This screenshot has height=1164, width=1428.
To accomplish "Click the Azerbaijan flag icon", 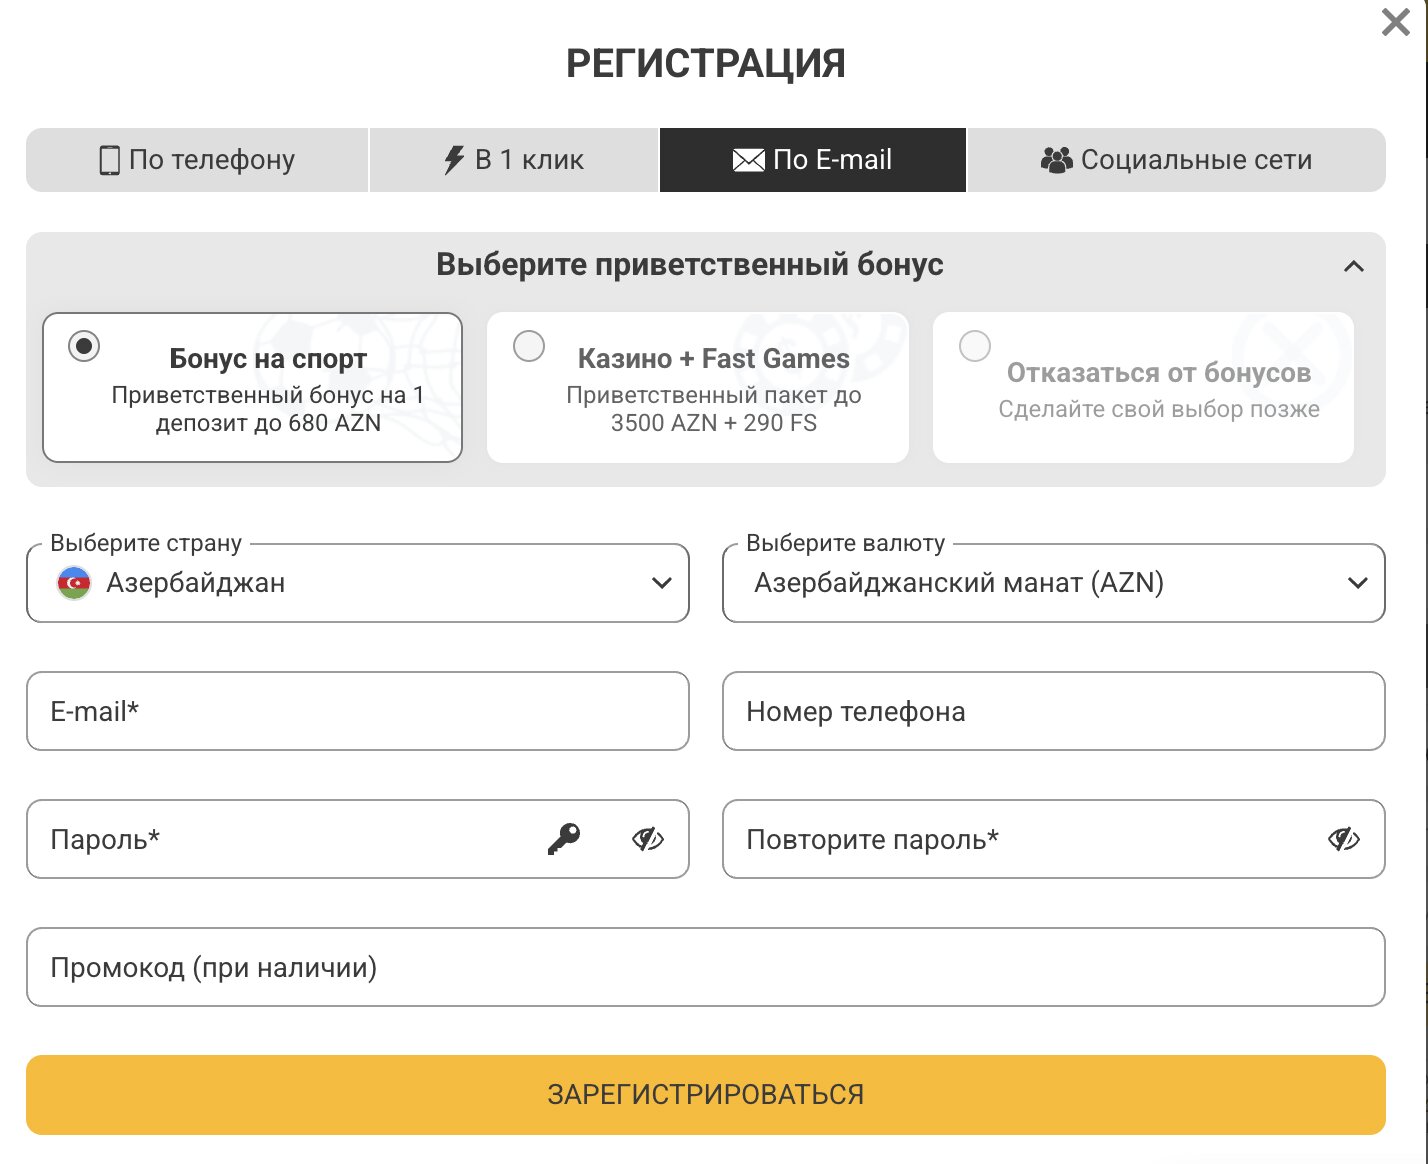I will coord(74,583).
